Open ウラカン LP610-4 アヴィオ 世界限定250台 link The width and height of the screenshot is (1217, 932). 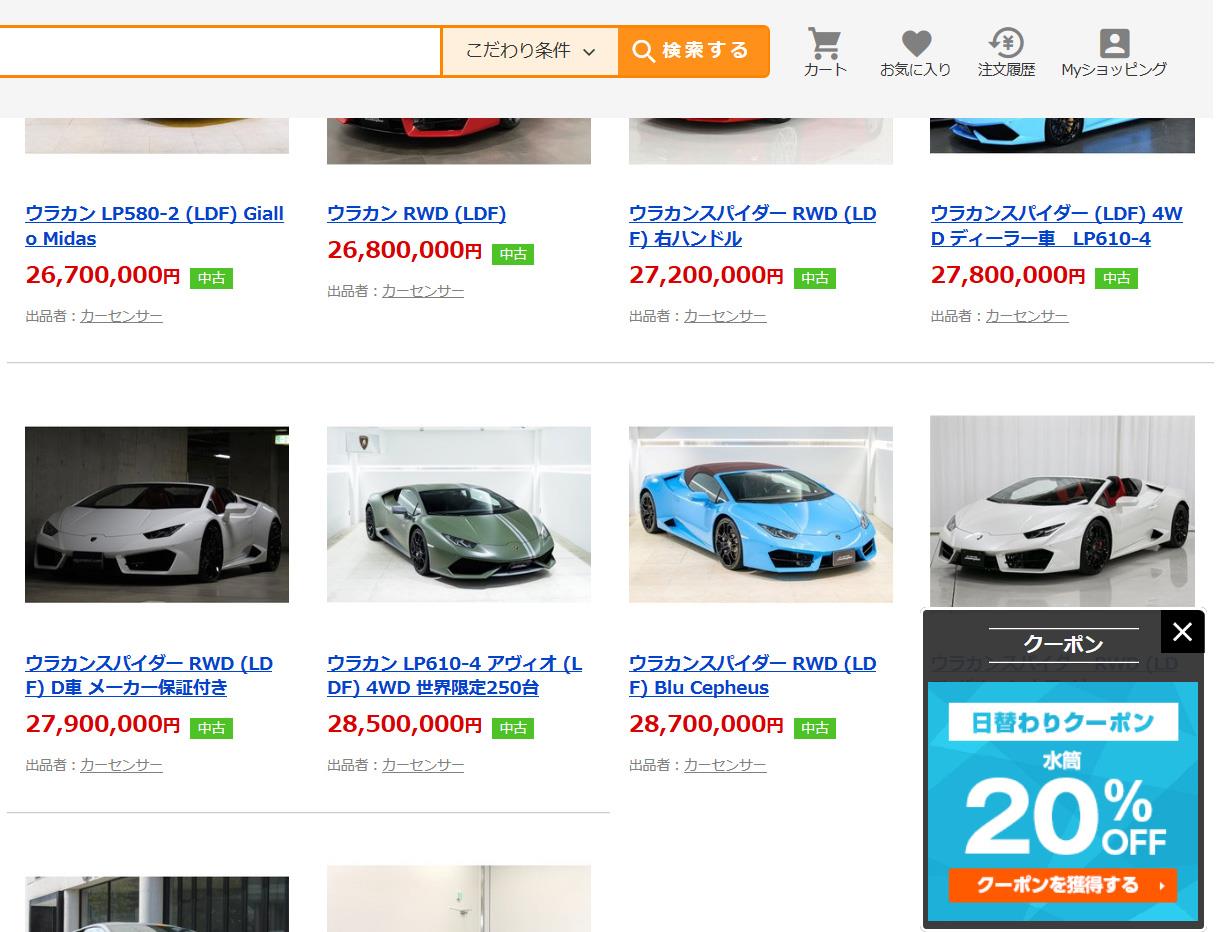click(454, 676)
